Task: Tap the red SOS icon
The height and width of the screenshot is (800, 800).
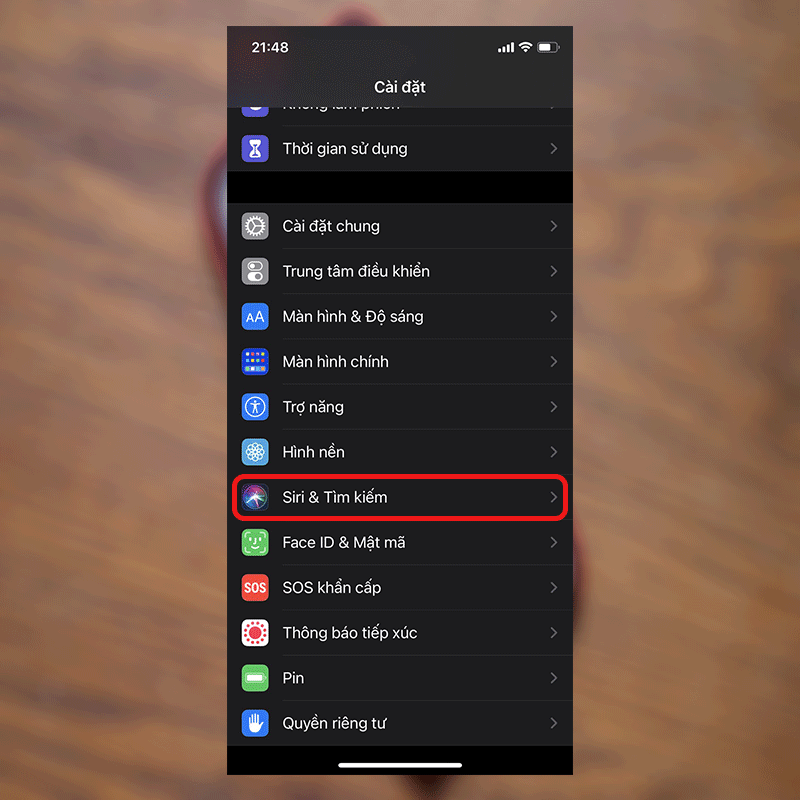Action: coord(255,587)
